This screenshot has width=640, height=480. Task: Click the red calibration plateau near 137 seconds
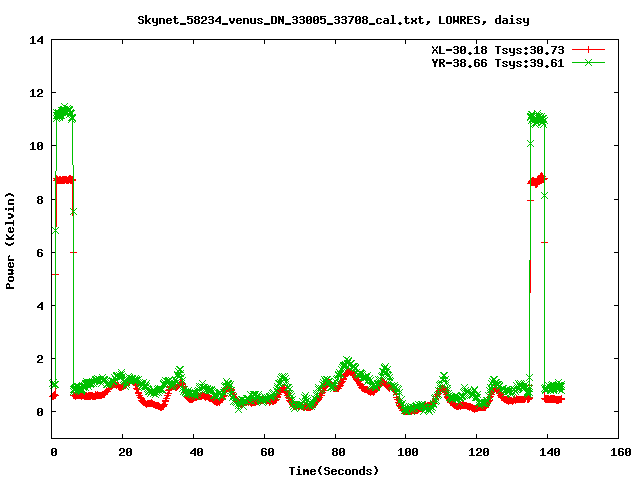point(538,180)
